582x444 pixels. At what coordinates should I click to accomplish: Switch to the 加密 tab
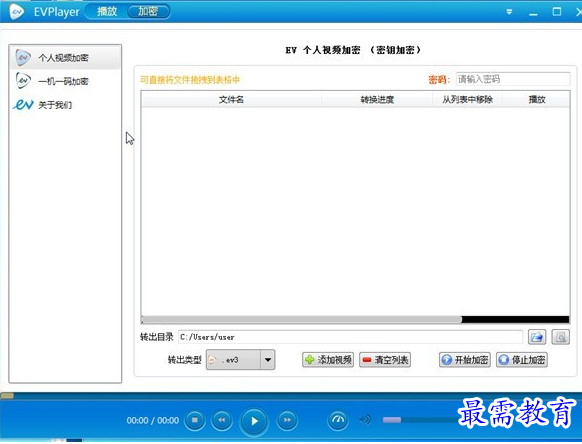pos(148,12)
